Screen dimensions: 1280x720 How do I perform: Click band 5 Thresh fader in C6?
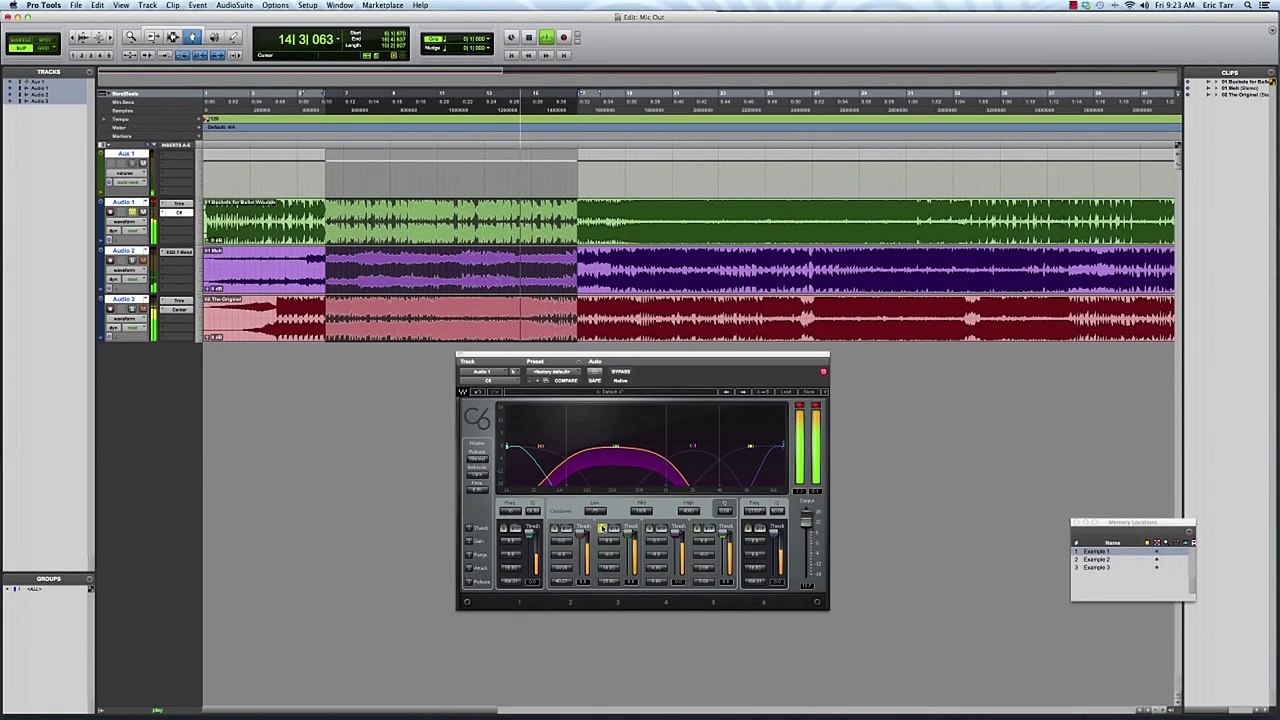[x=722, y=532]
